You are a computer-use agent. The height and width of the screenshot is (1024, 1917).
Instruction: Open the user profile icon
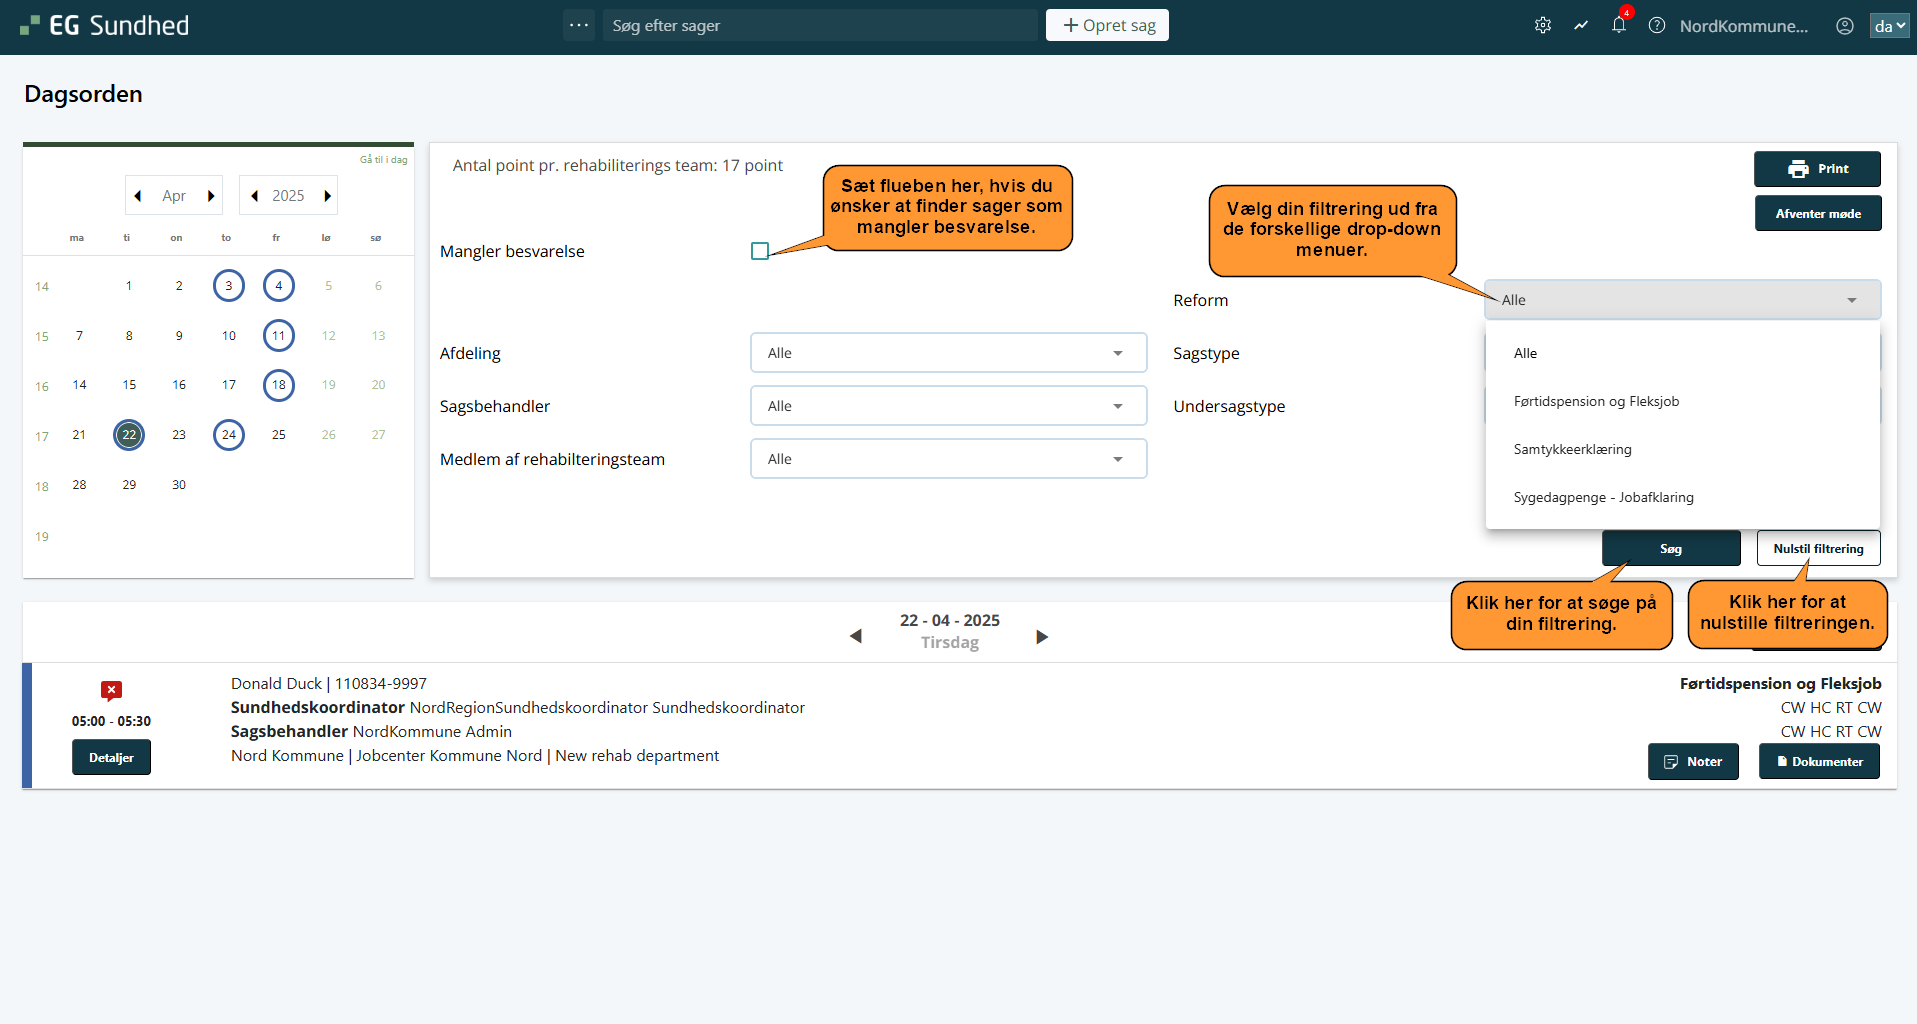1845,26
